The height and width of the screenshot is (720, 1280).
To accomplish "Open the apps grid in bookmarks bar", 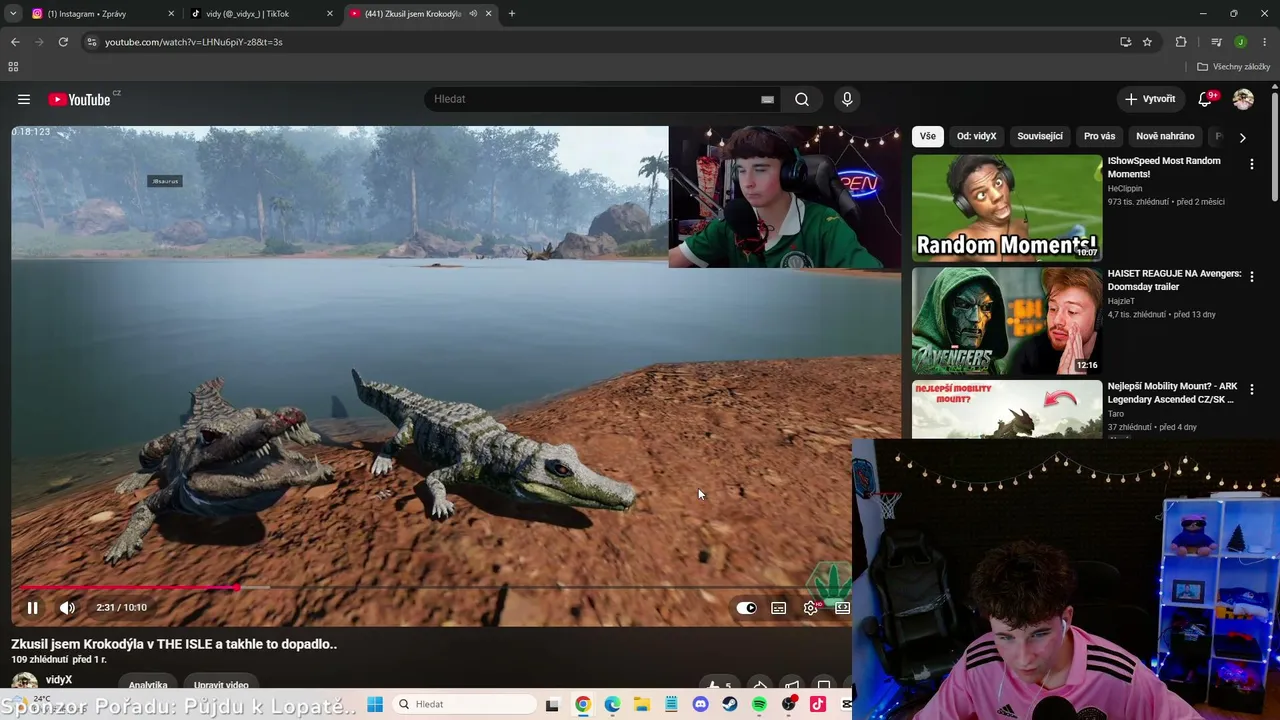I will tap(13, 67).
